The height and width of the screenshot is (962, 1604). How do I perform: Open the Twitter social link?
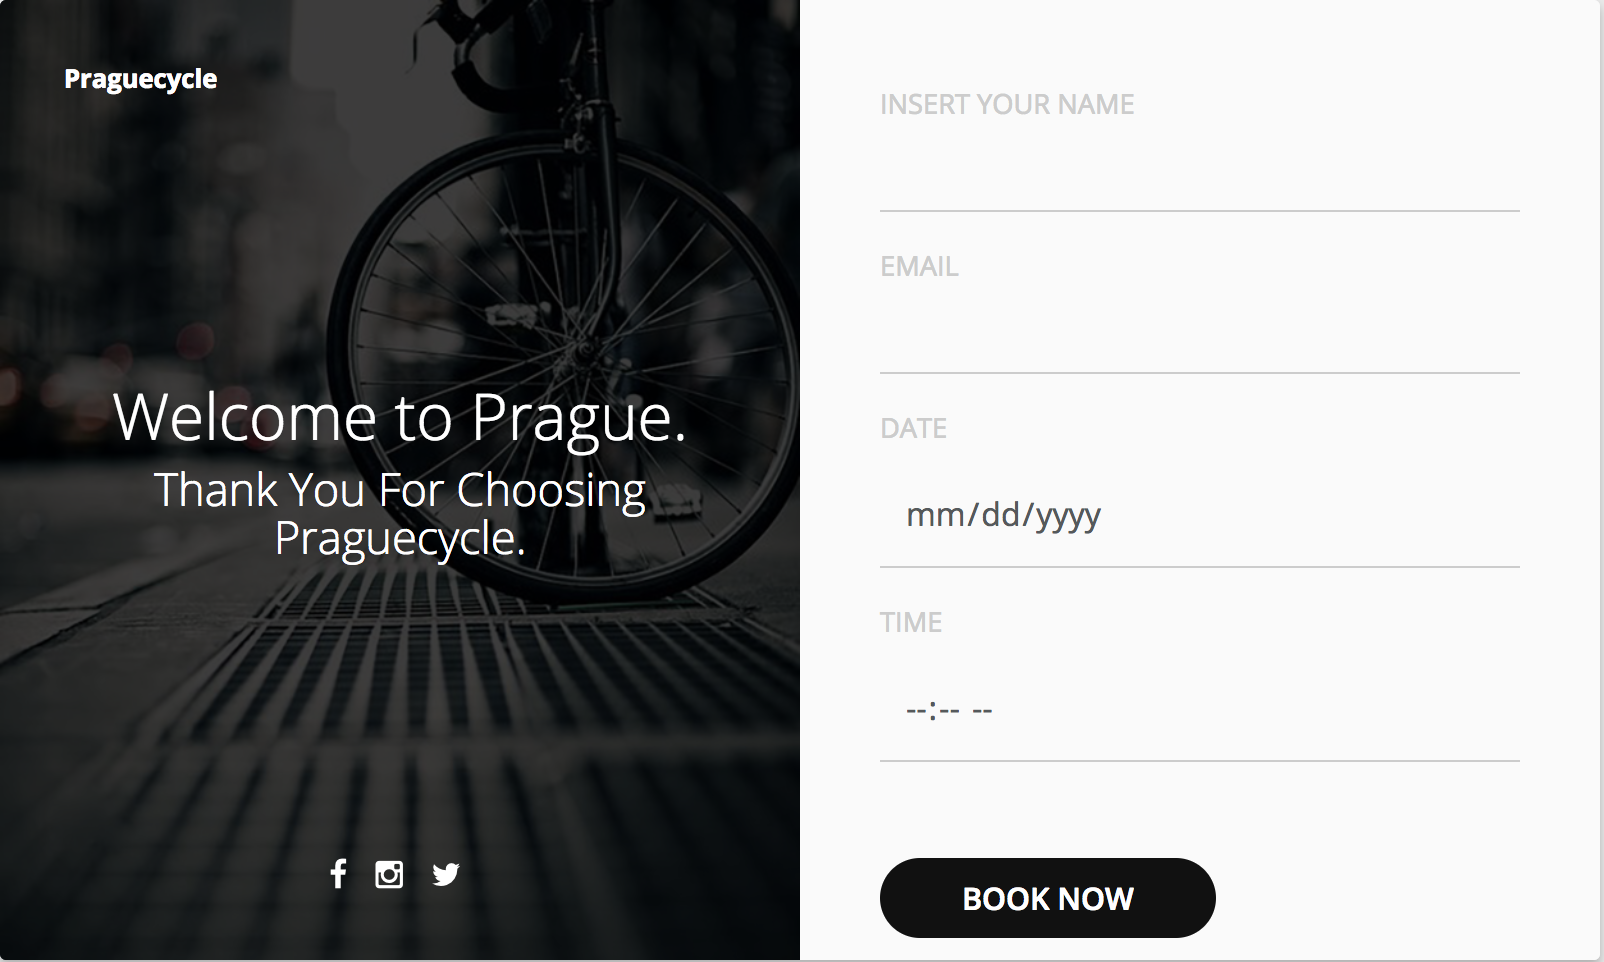coord(446,875)
